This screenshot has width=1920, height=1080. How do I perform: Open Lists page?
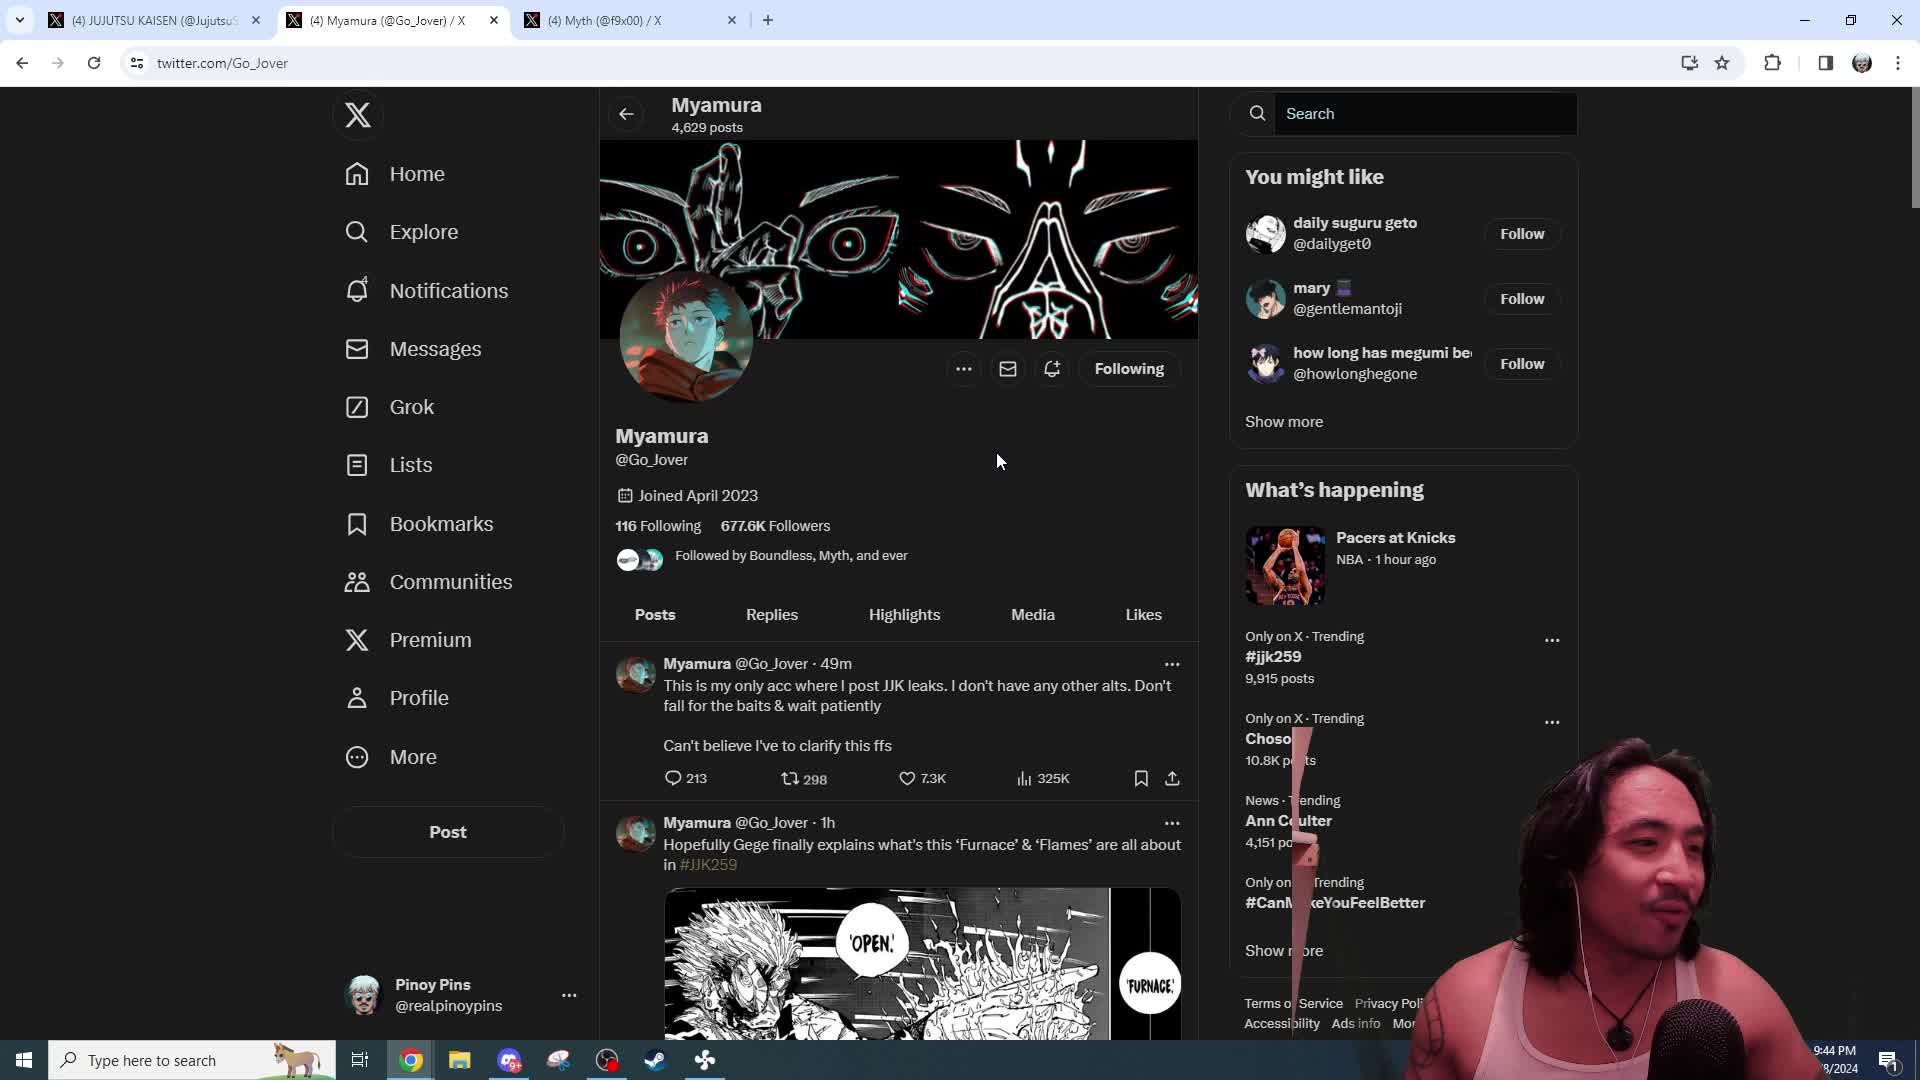388,465
